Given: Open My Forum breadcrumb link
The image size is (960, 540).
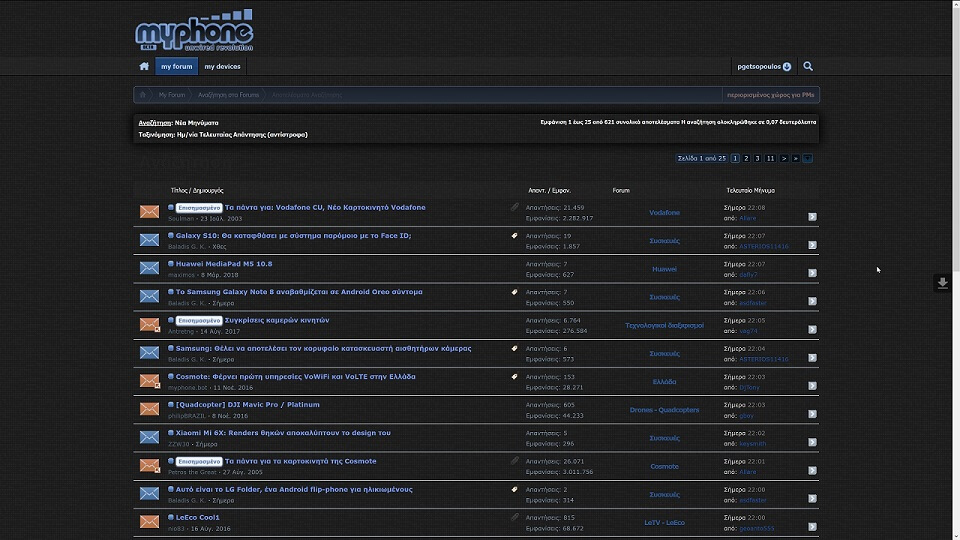Looking at the screenshot, I should 171,95.
